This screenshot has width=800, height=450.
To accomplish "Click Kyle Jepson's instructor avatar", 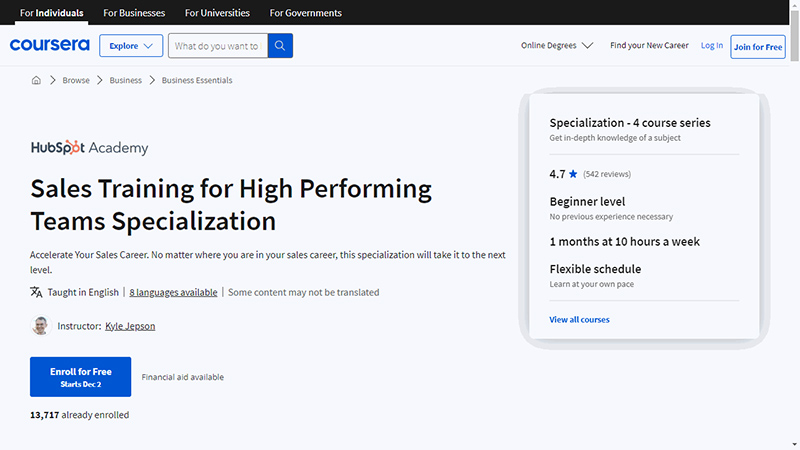I will coord(40,326).
